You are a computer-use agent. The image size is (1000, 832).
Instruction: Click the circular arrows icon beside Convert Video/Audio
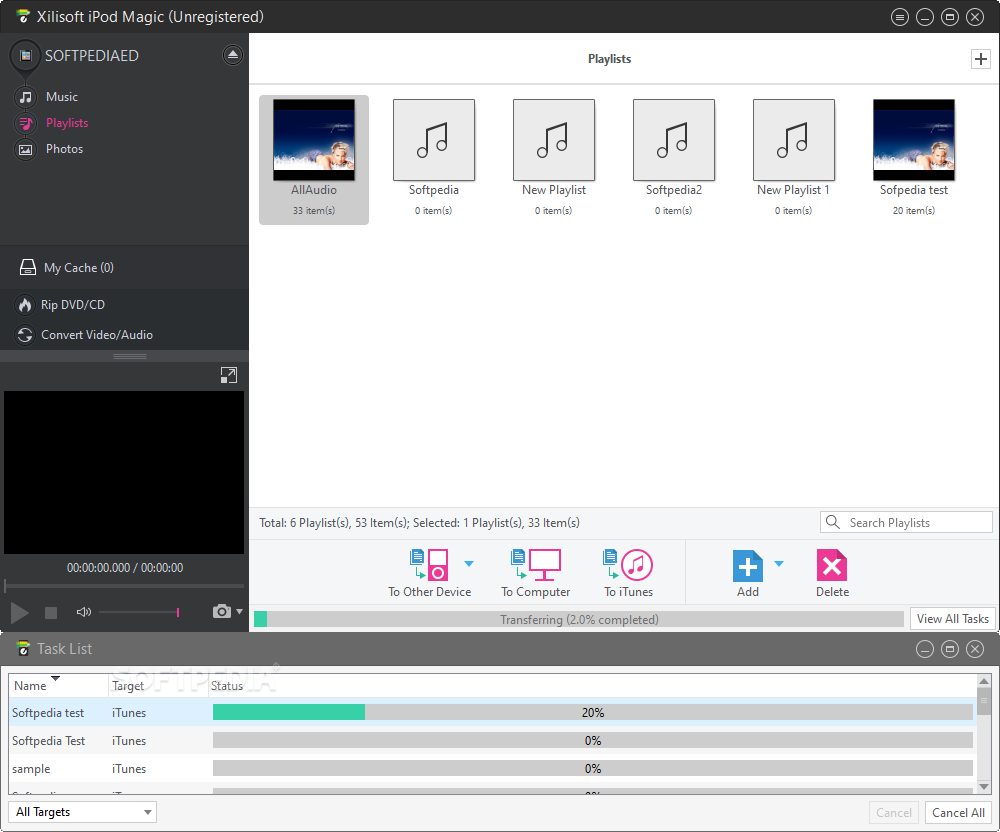(25, 335)
